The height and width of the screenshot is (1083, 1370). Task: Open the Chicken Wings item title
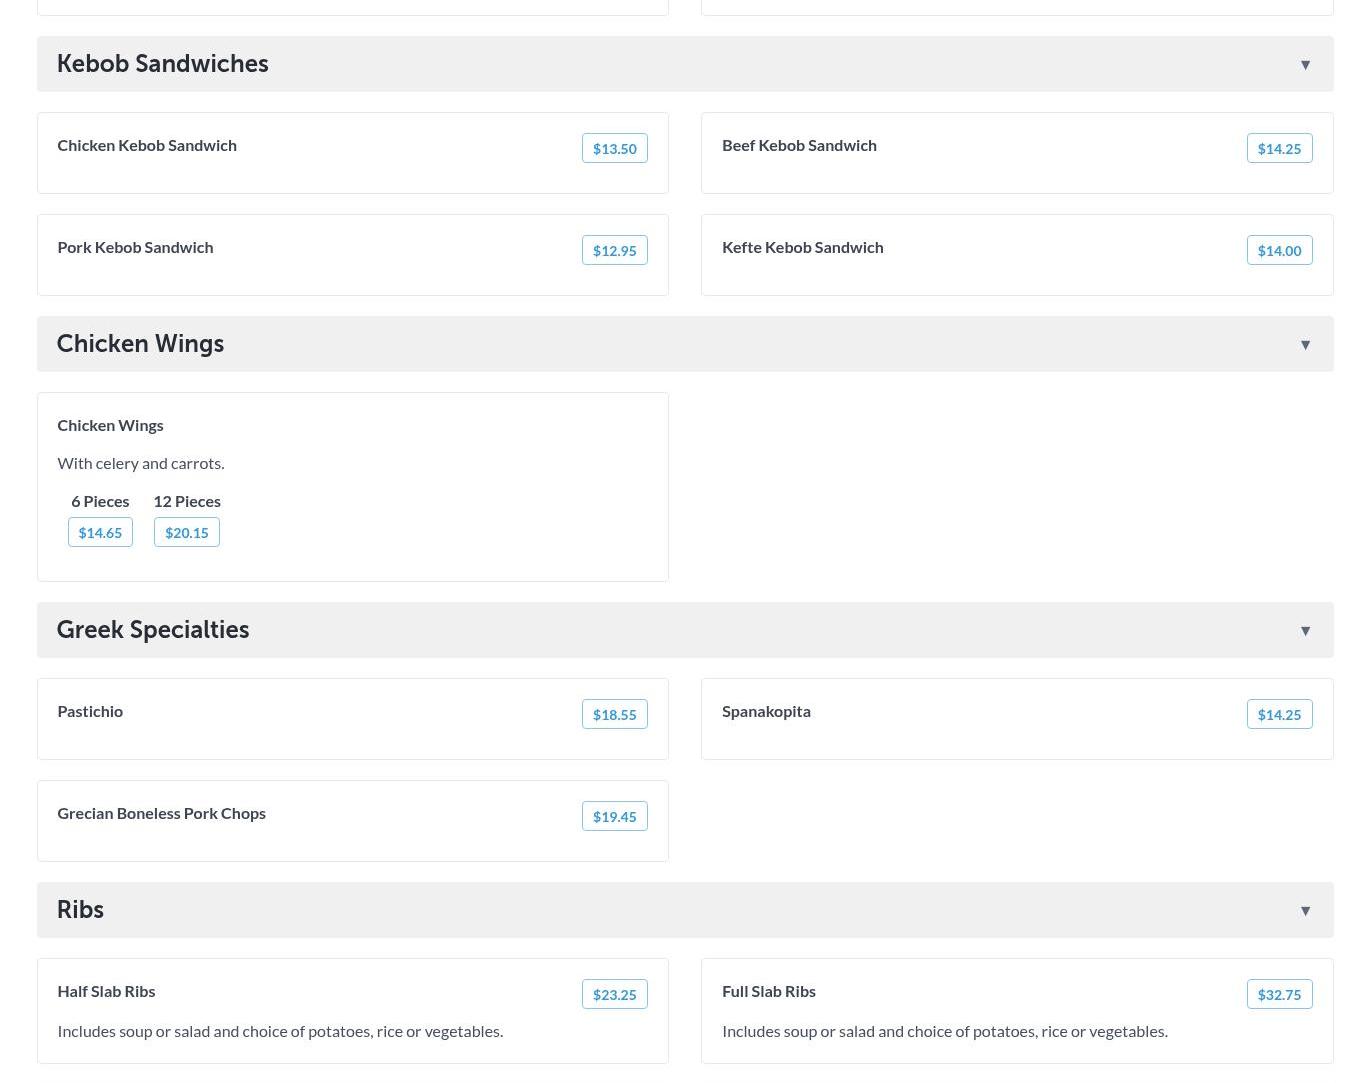pyautogui.click(x=110, y=425)
